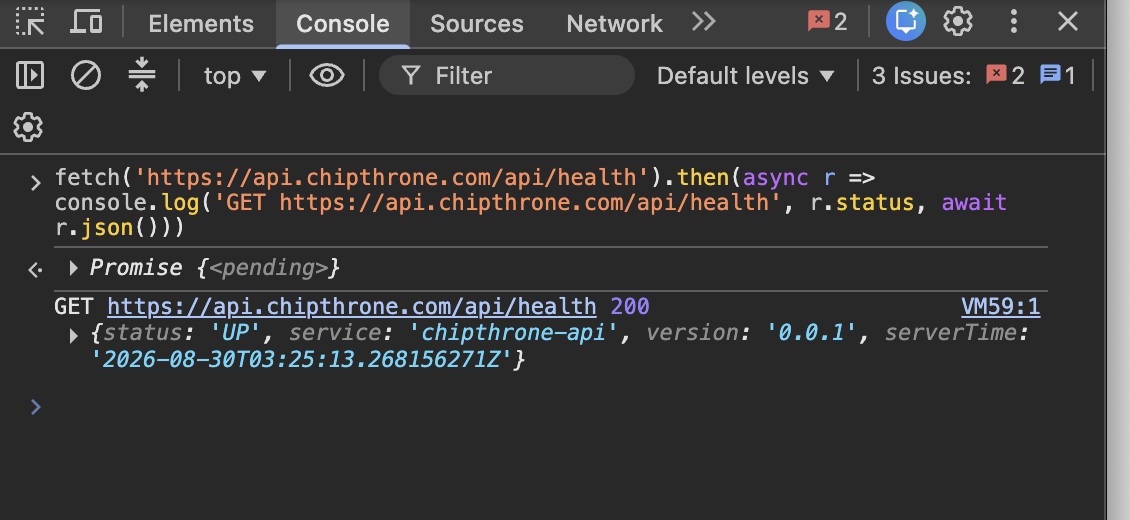The height and width of the screenshot is (520, 1130).
Task: Close the DevTools panel
Action: tap(1067, 22)
